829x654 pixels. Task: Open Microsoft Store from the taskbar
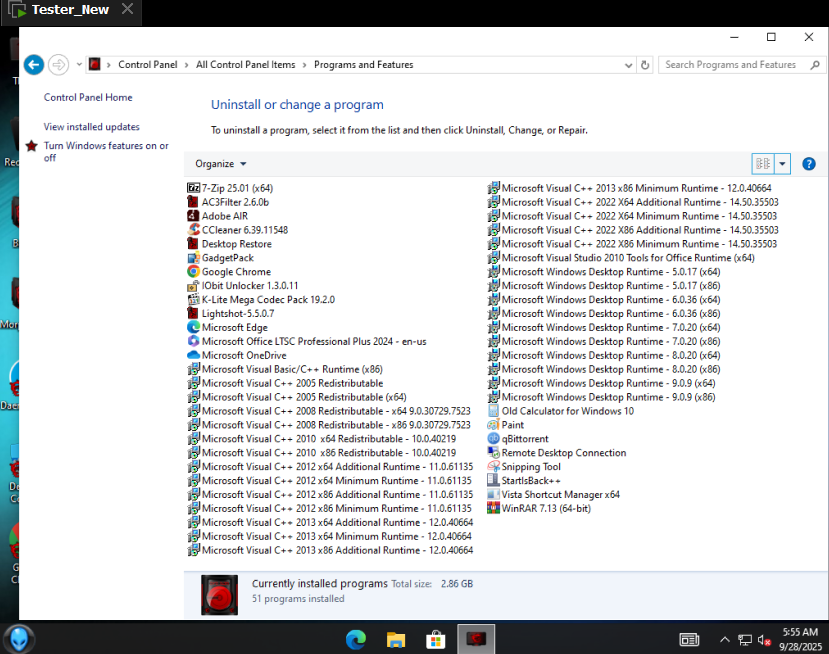[x=435, y=640]
